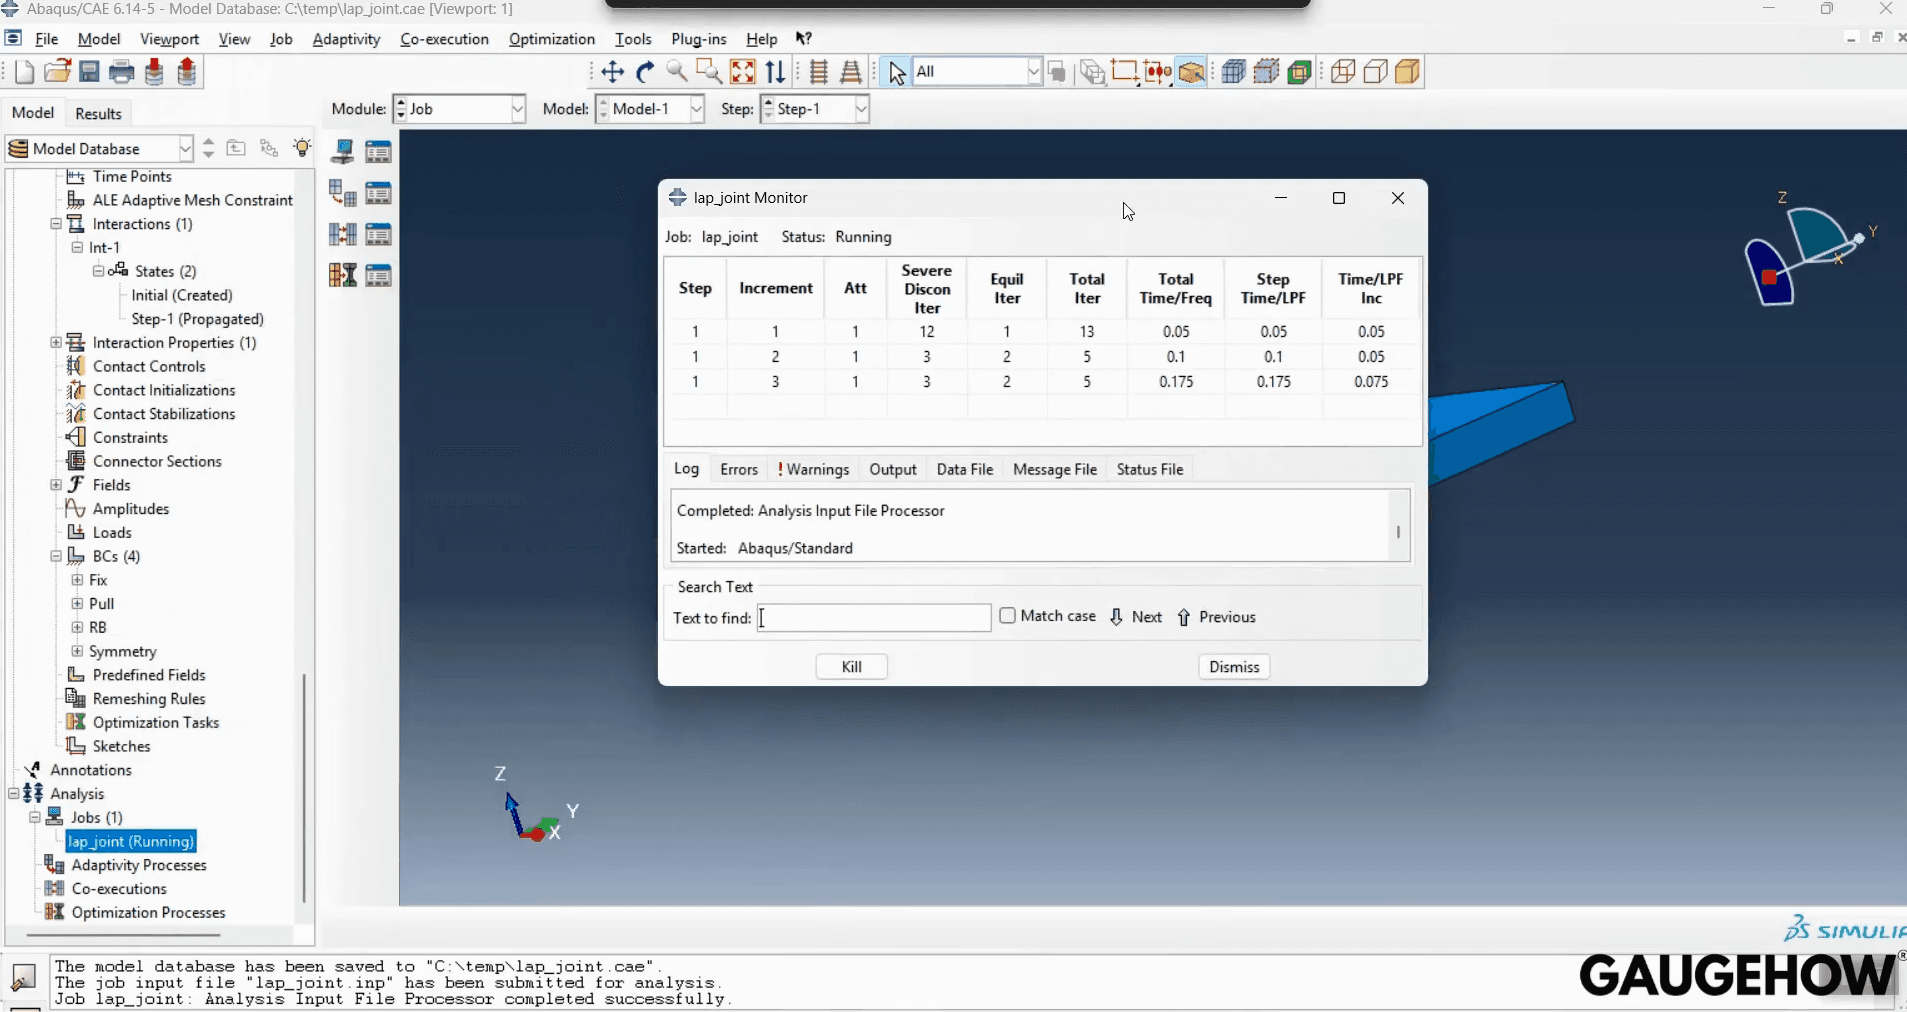Activate the Box Zoom tool

click(x=710, y=72)
